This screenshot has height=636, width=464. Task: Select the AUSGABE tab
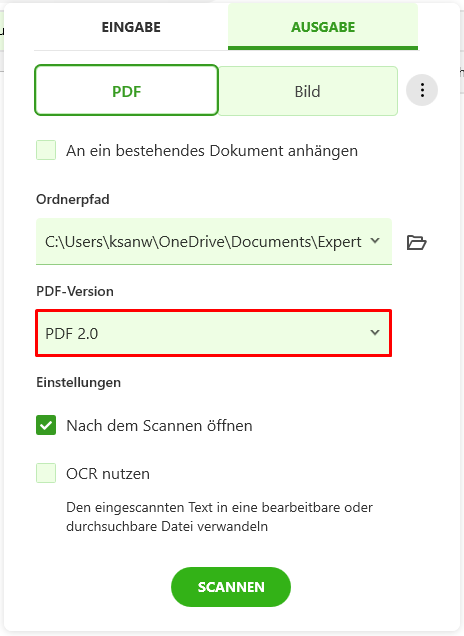(323, 27)
